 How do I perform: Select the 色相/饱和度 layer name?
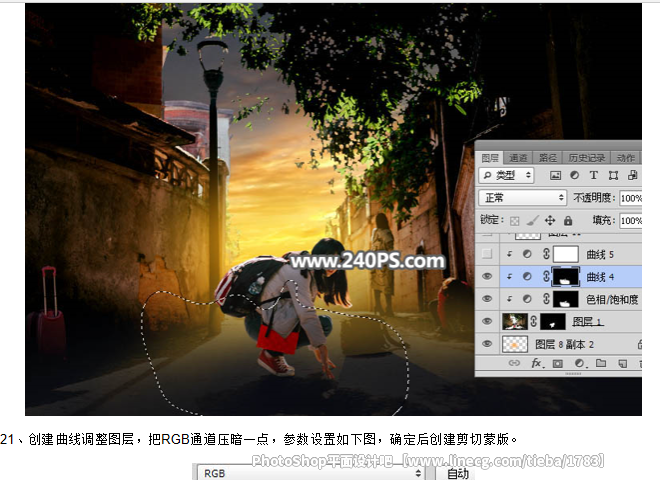[x=612, y=299]
